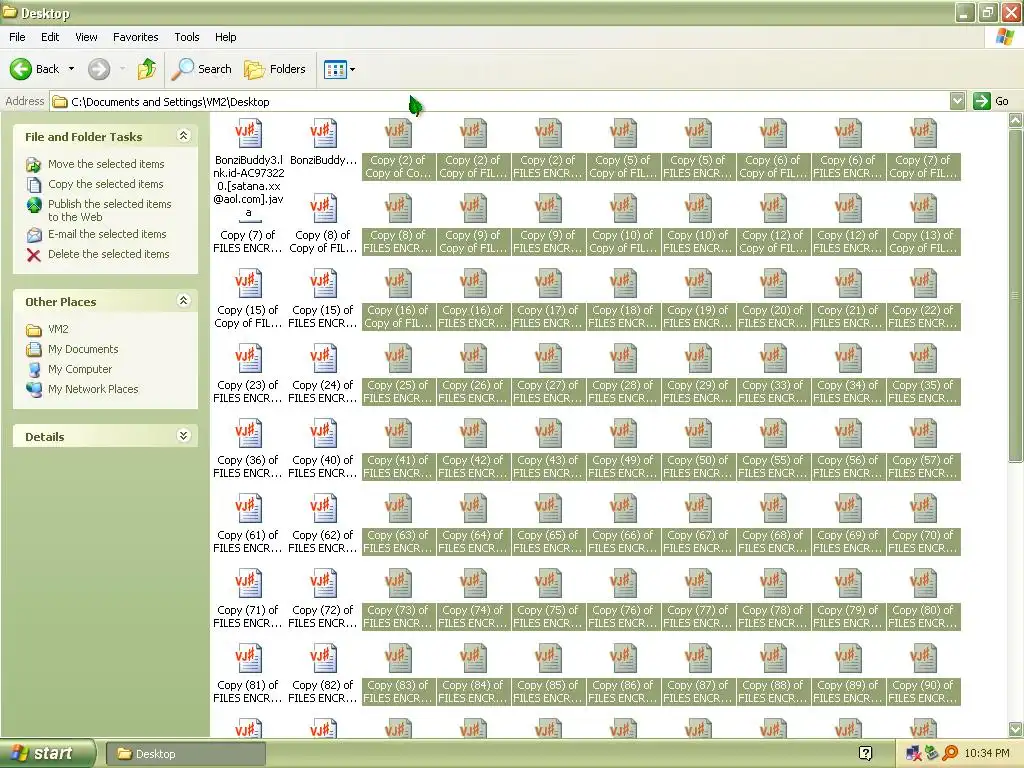Expand the address bar dropdown arrow
This screenshot has width=1024, height=768.
pos(957,101)
